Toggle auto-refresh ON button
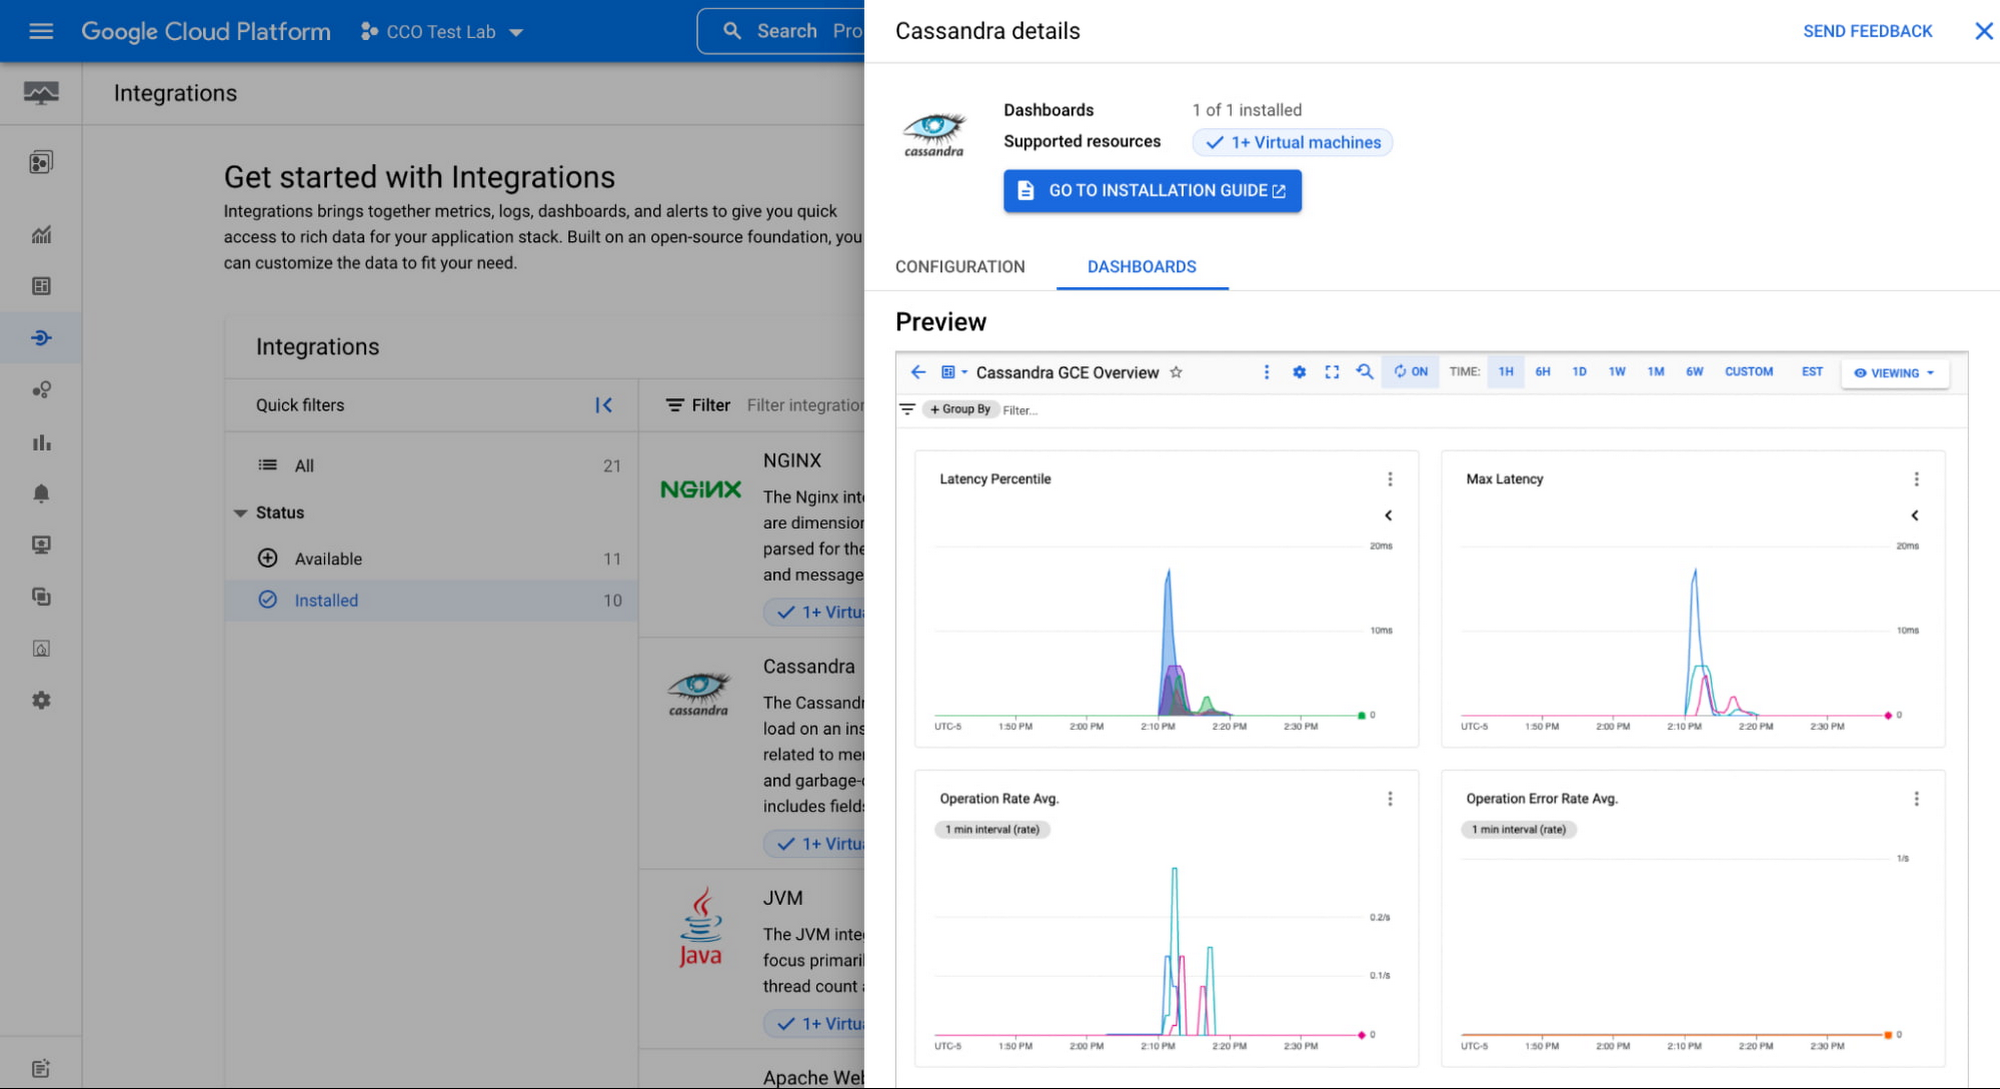Viewport: 2000px width, 1089px height. 1410,371
